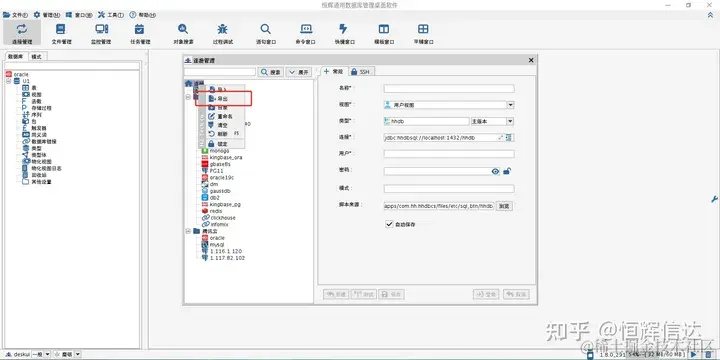
Task: Choose 刷新 F5 from the context menu
Action: [225, 134]
